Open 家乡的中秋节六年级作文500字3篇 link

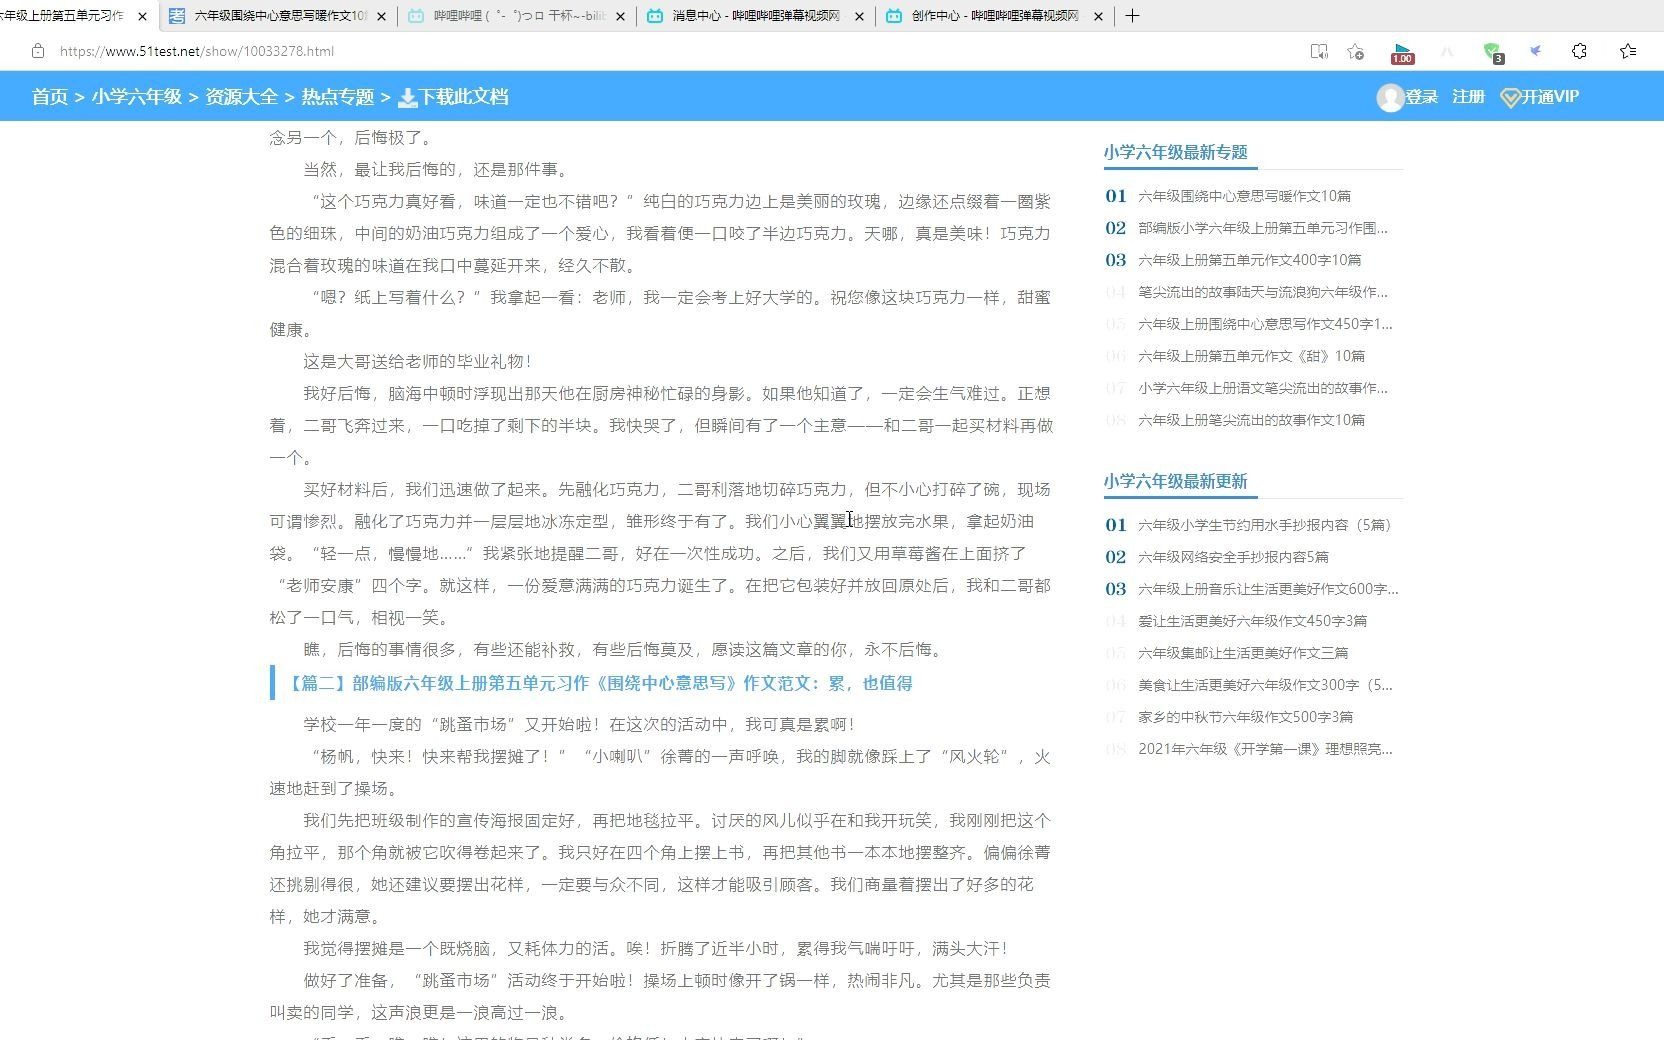(x=1245, y=717)
